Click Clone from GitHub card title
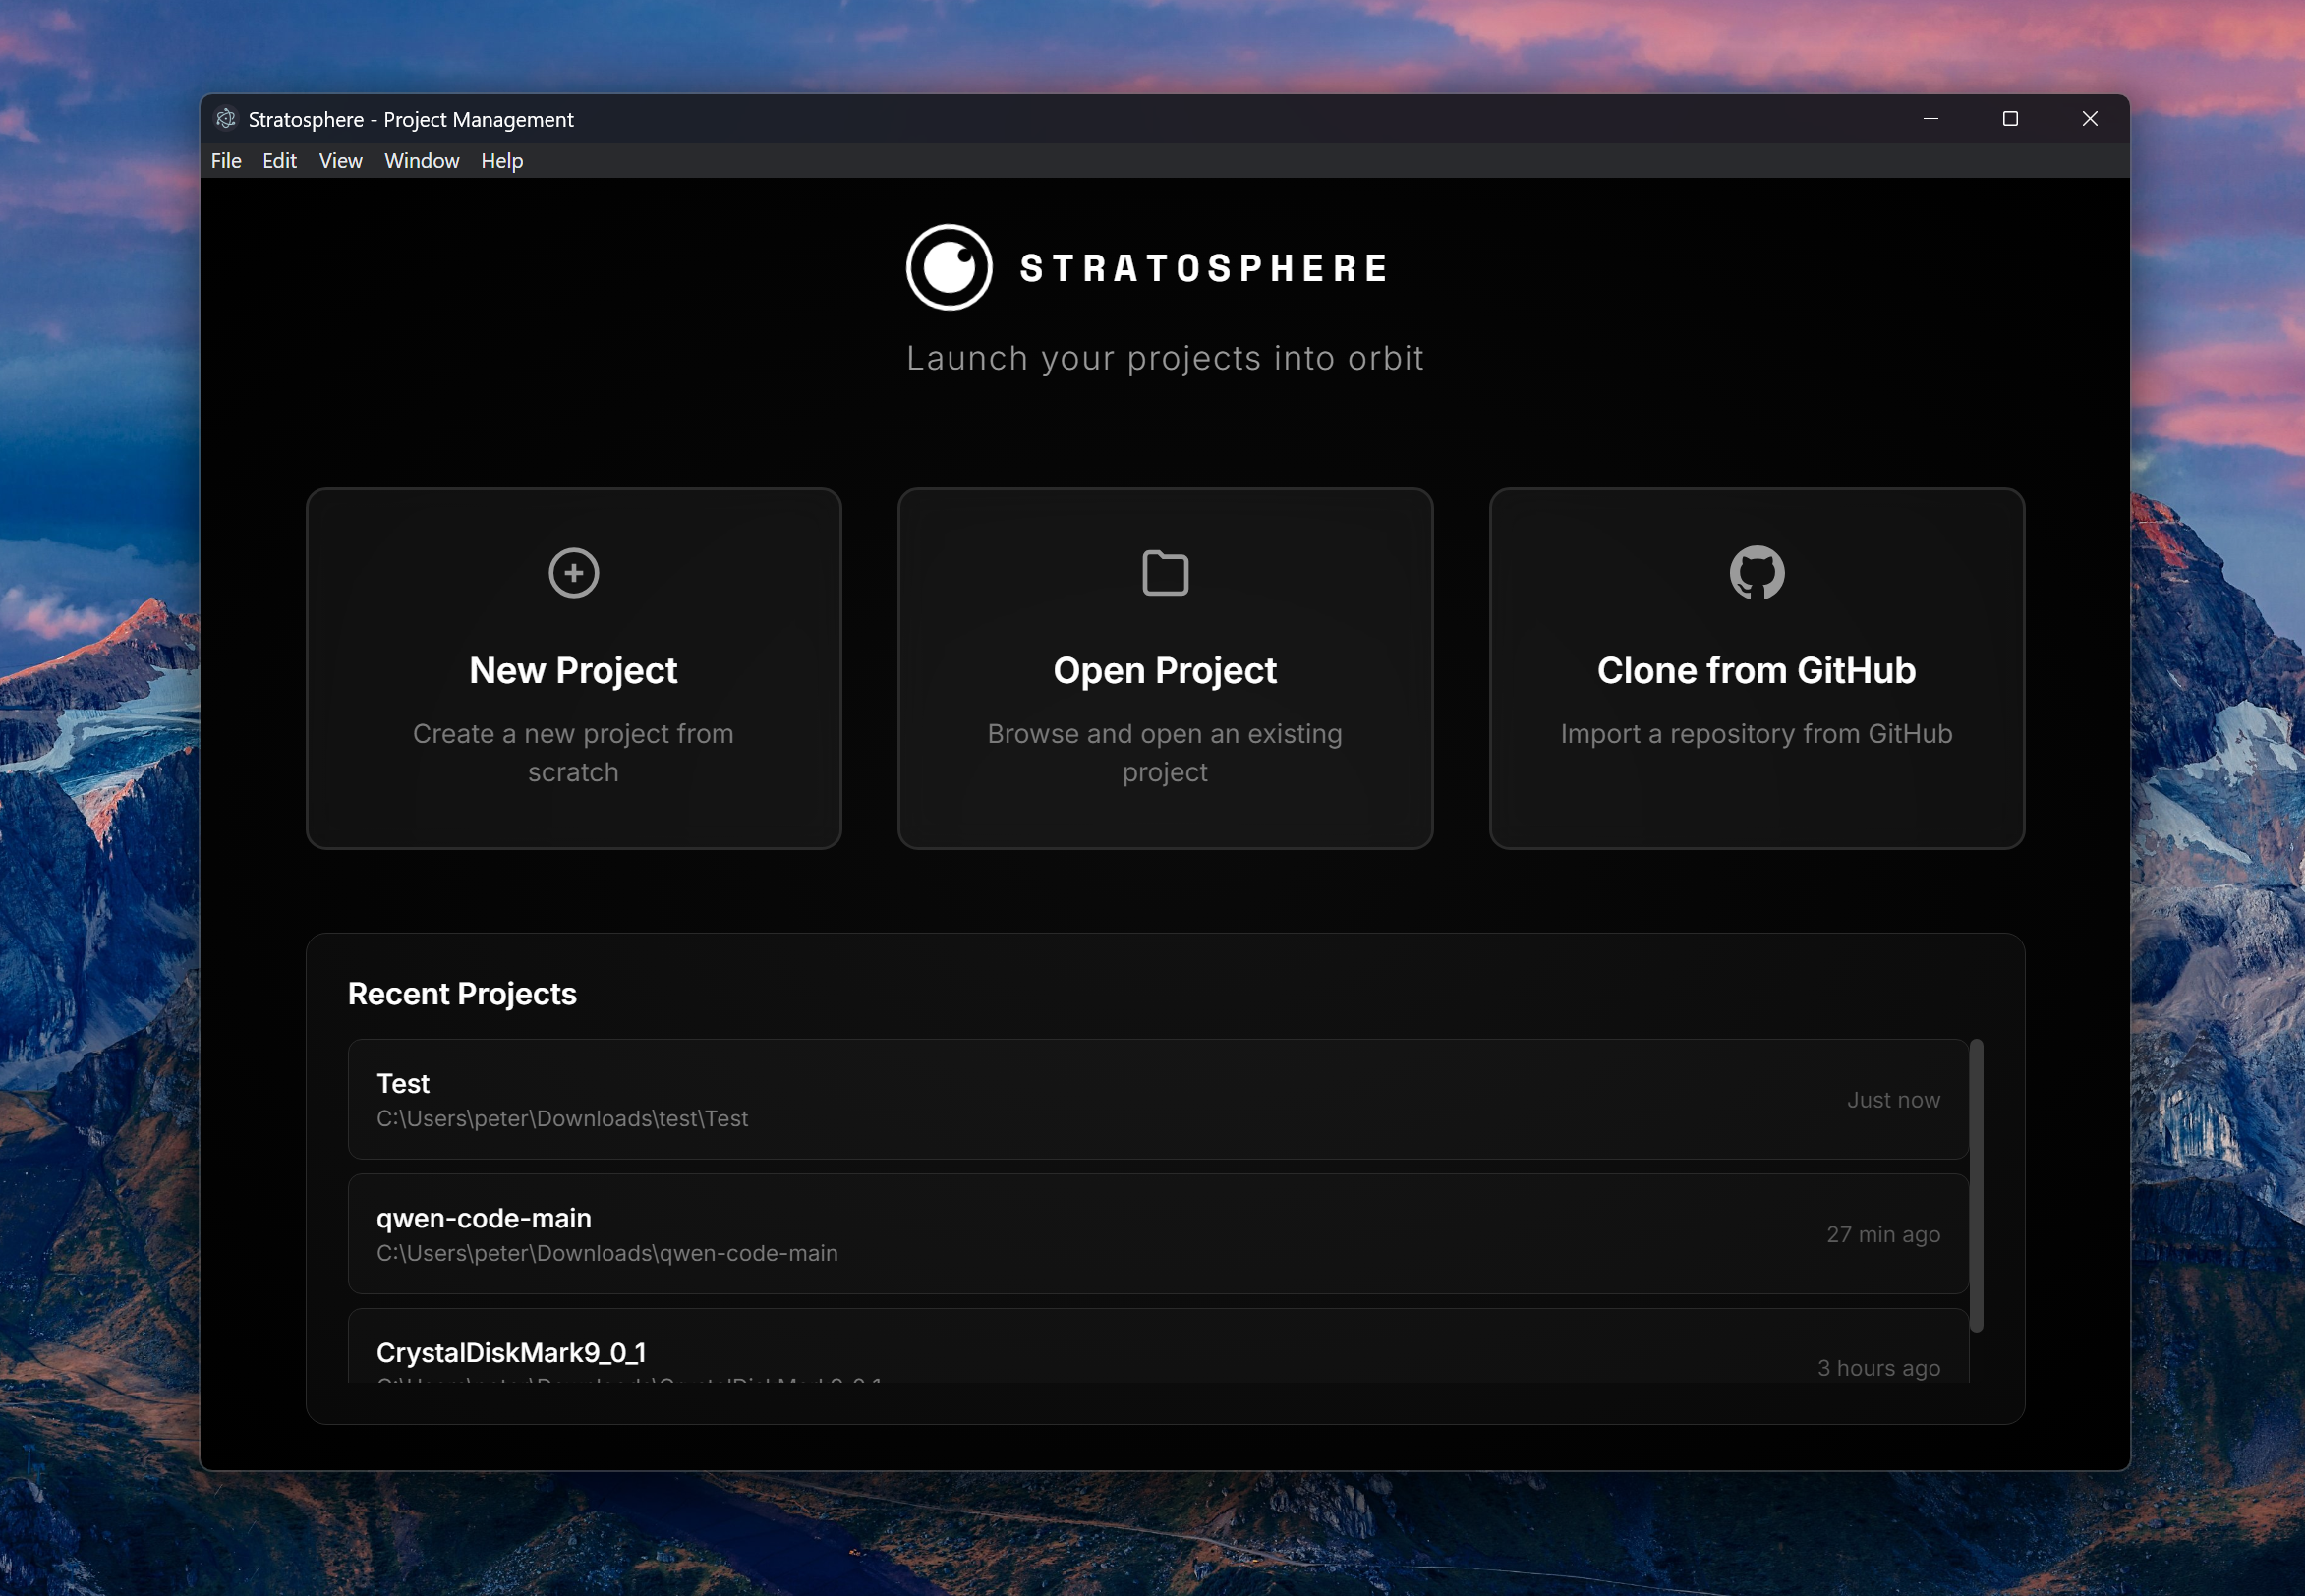Screen dimensions: 2305x1596 tap(1756, 670)
